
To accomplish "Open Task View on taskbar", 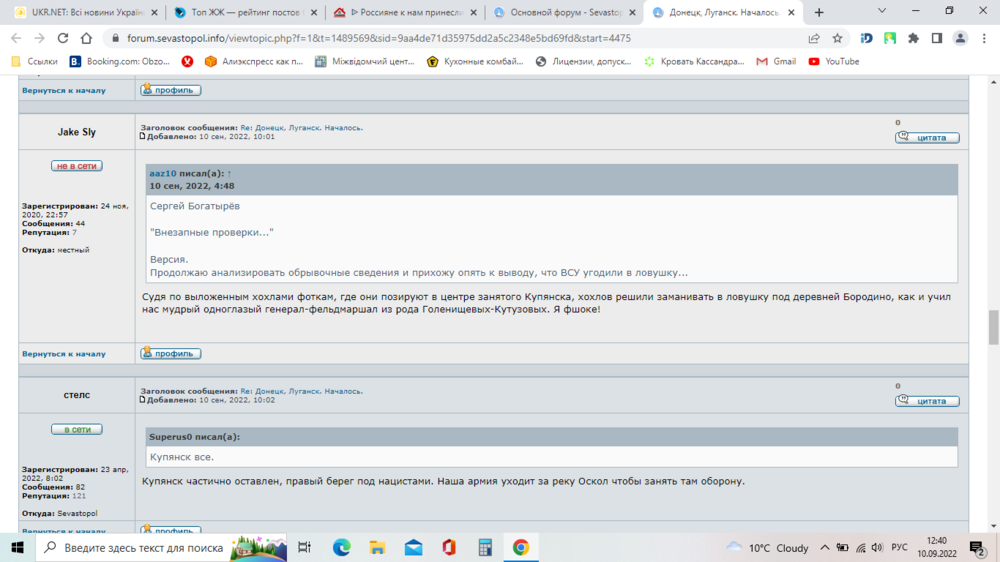I will click(x=304, y=547).
